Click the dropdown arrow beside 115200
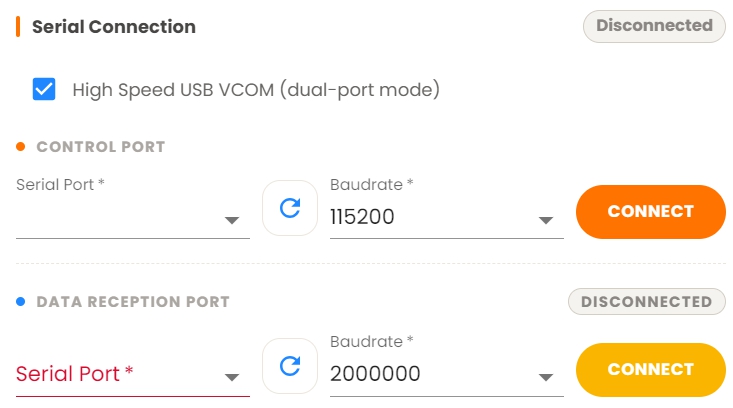 (x=546, y=220)
